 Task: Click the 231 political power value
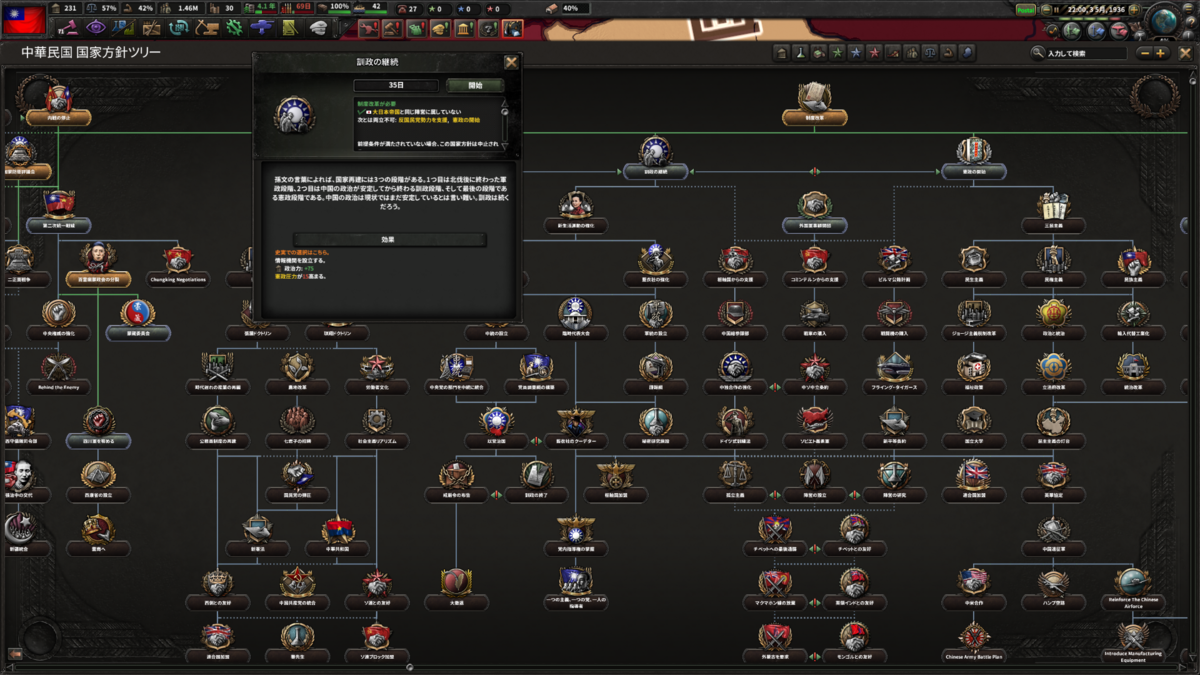click(x=71, y=8)
